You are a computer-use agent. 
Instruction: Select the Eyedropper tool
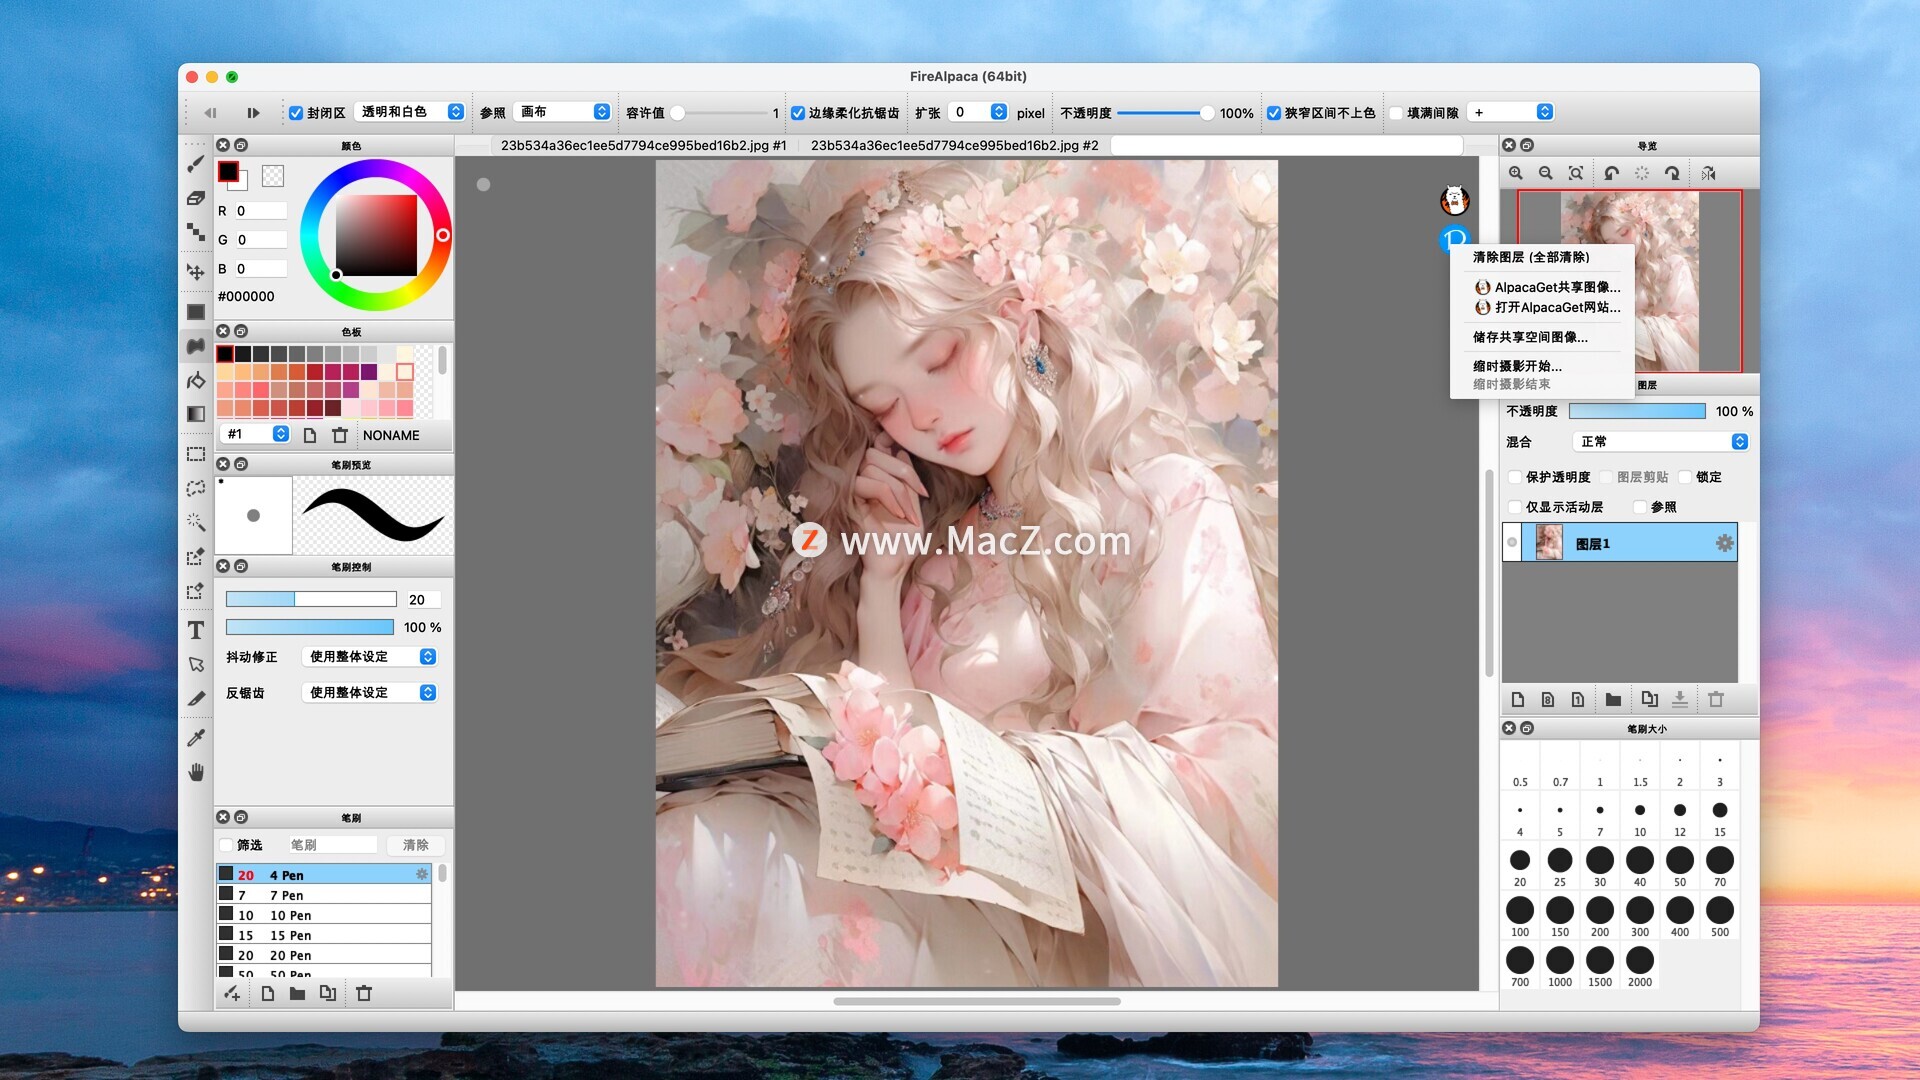click(196, 738)
